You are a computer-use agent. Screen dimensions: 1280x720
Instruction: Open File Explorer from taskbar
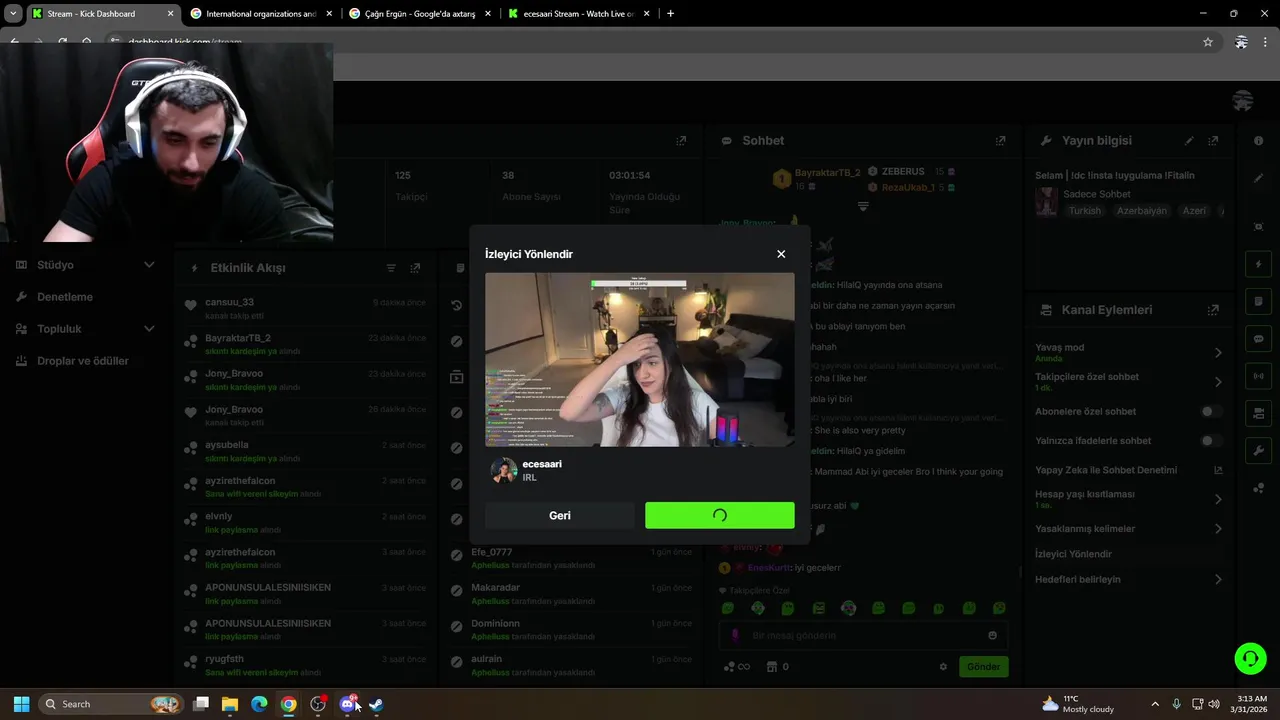[x=230, y=704]
